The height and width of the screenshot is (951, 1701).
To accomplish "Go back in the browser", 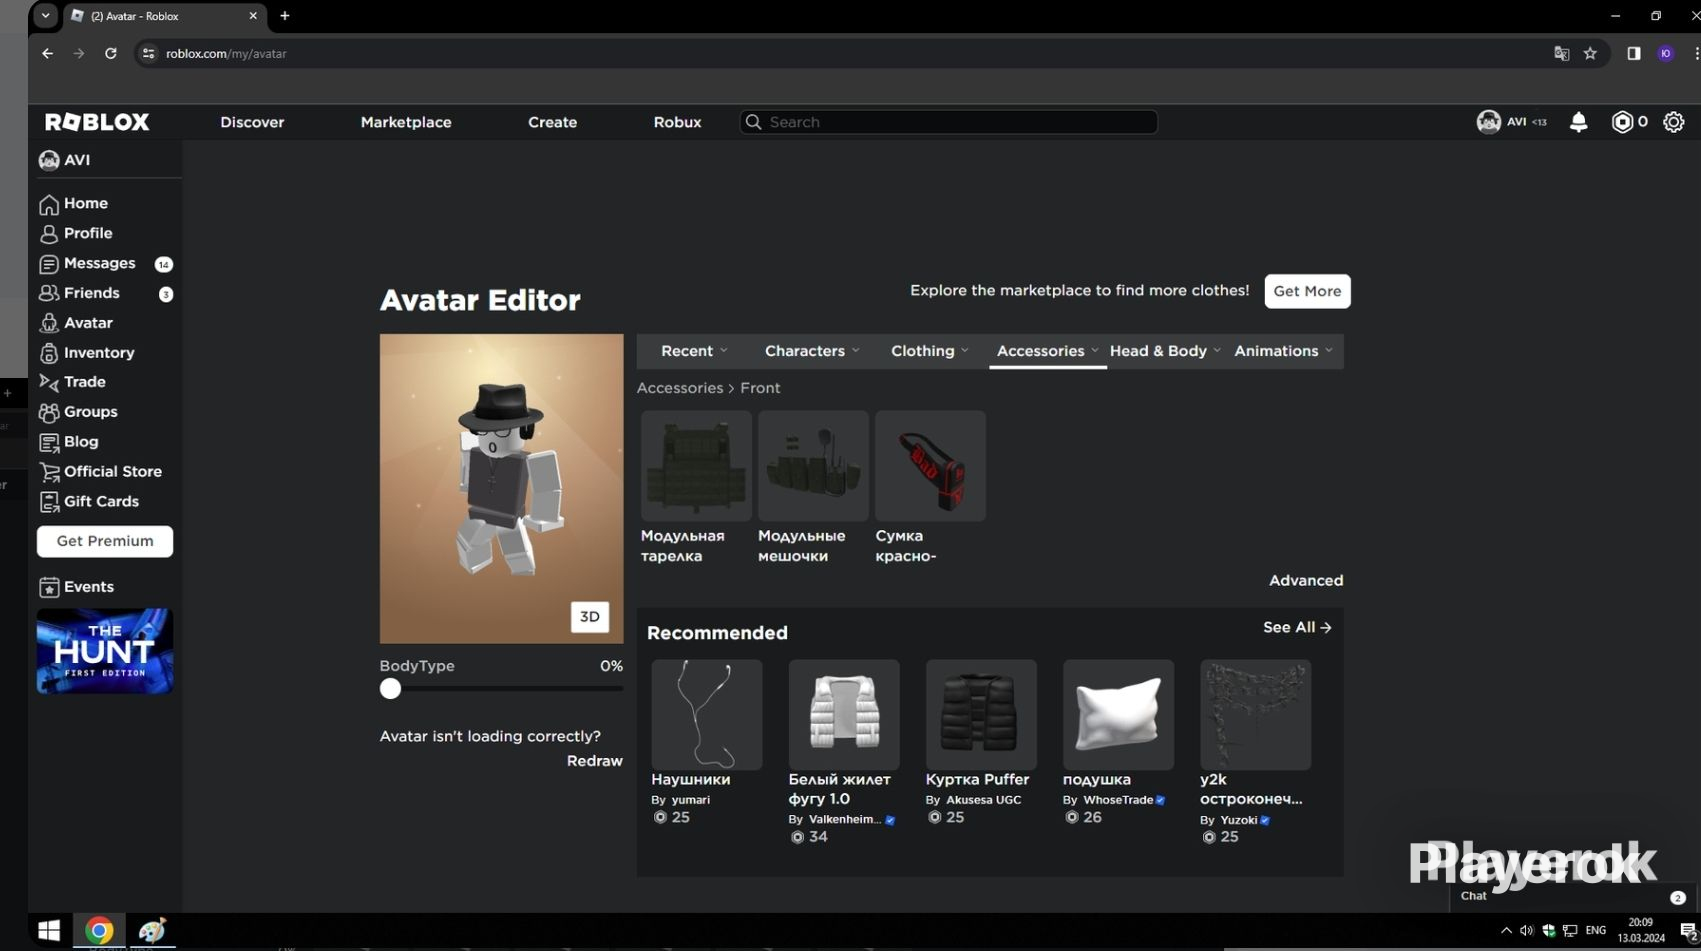I will [47, 54].
